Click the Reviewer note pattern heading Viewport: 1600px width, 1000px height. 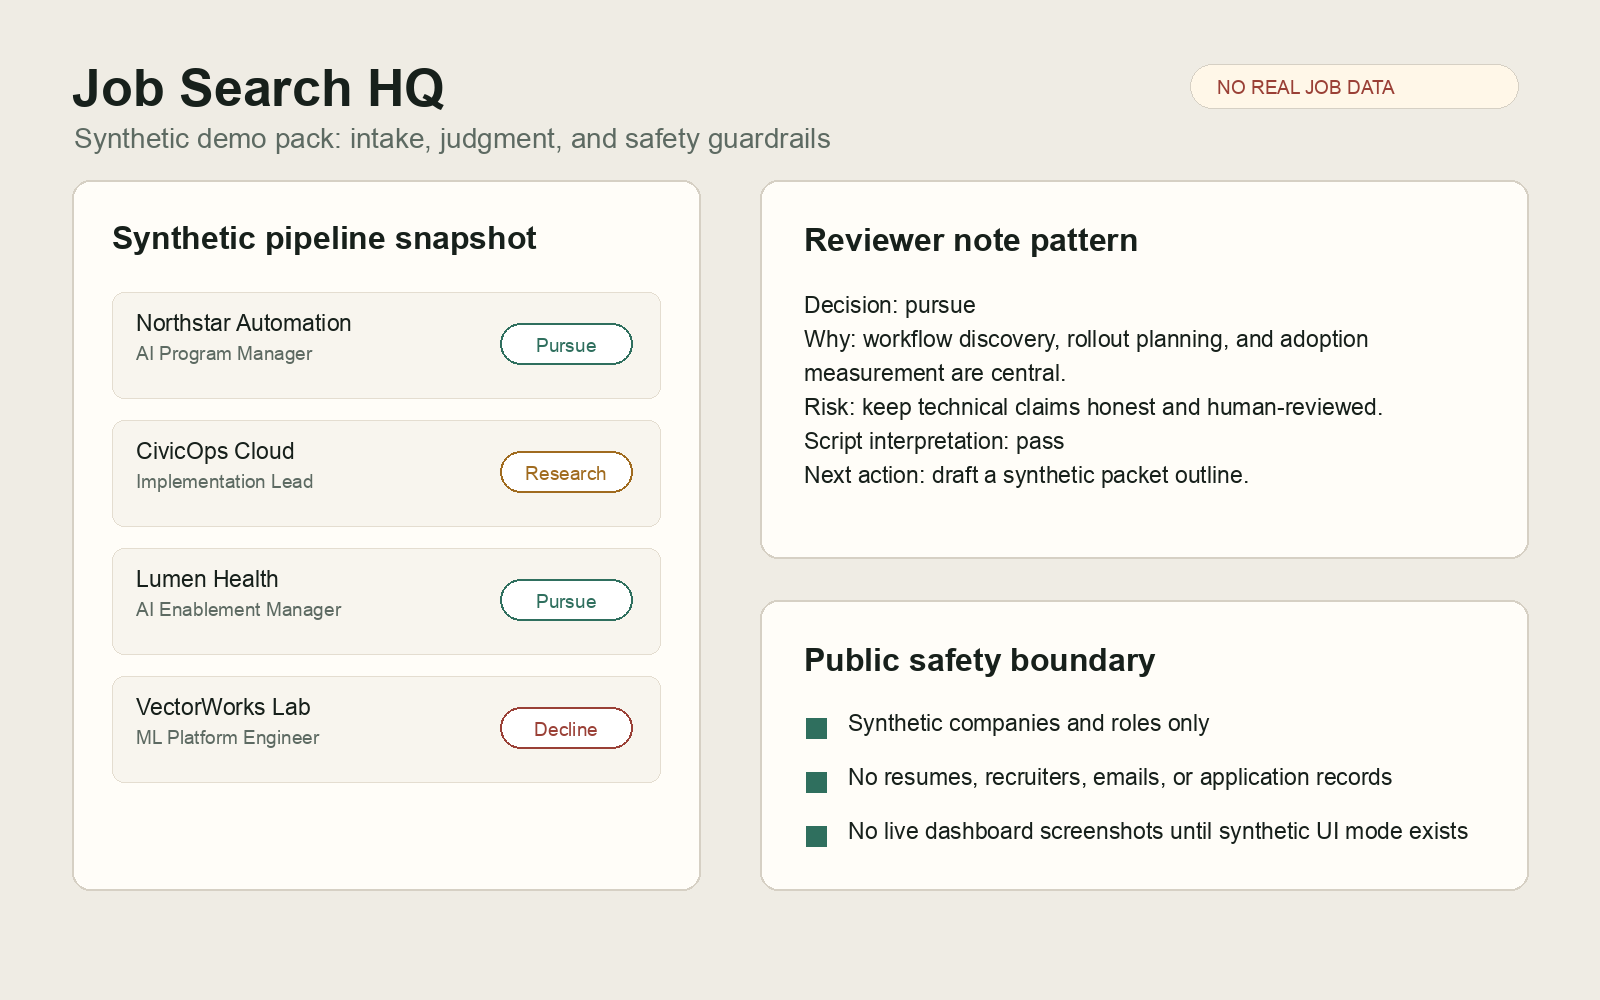click(971, 240)
